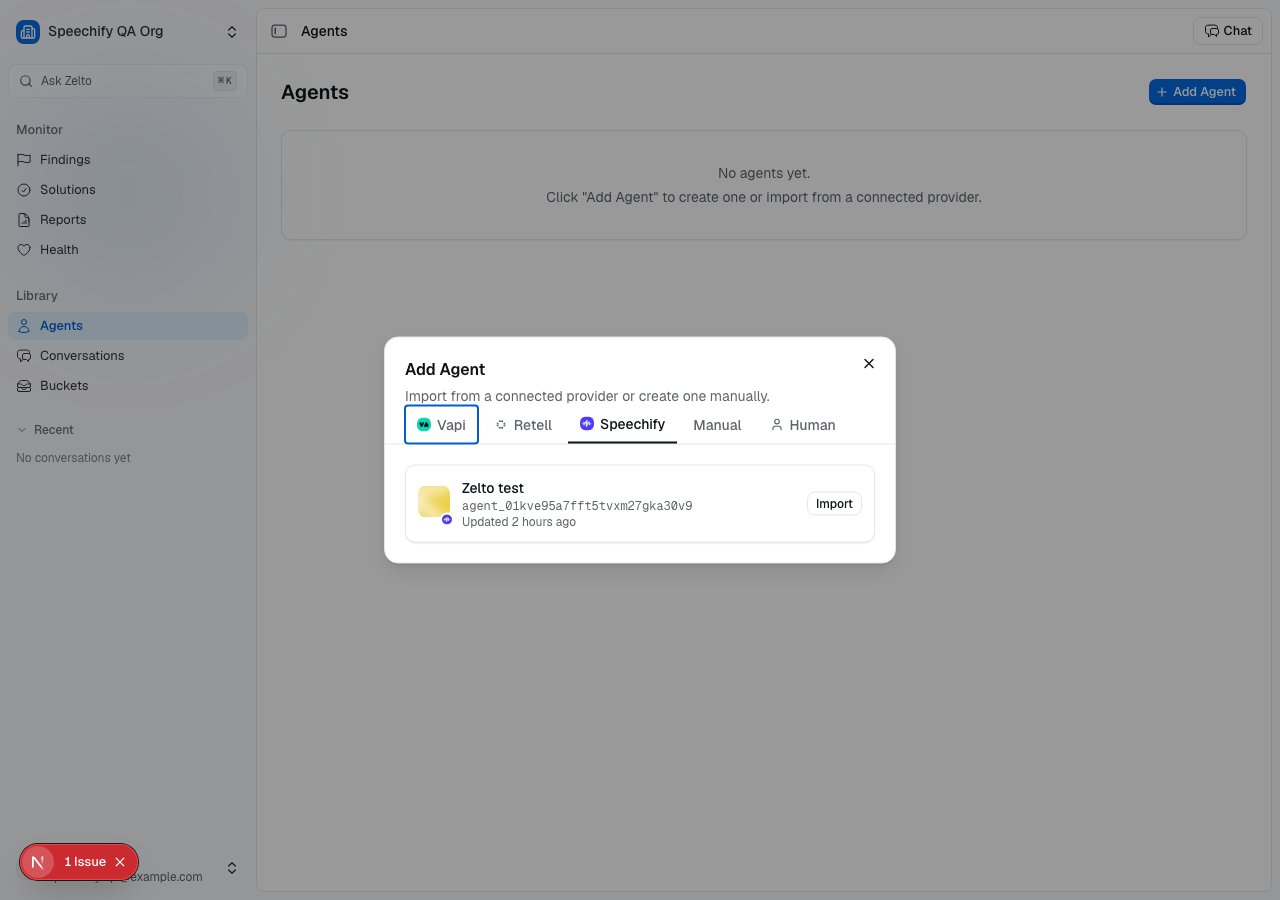The image size is (1280, 900).
Task: Switch to the Manual tab
Action: [717, 425]
